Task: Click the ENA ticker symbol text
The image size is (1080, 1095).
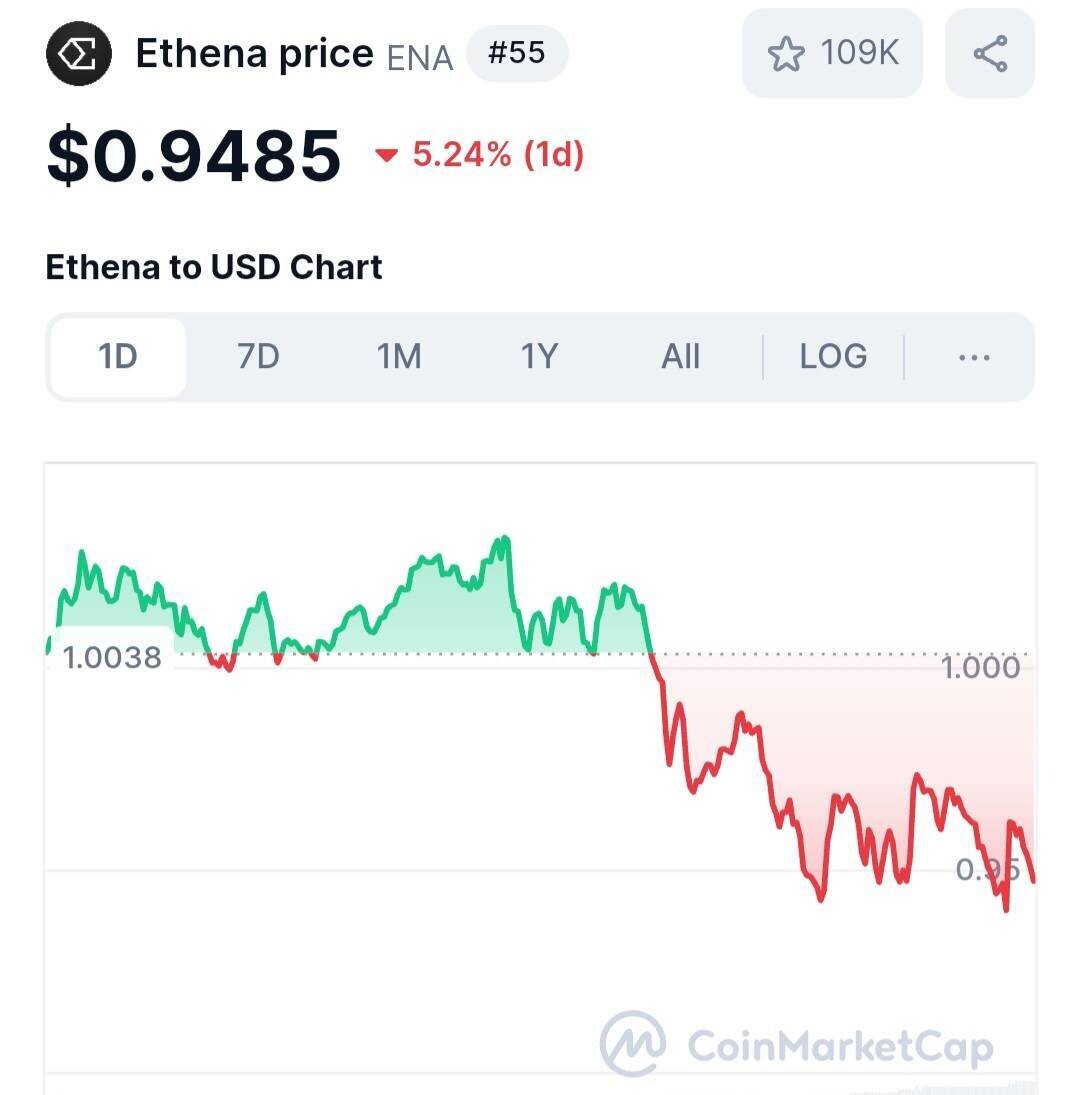Action: pos(420,58)
